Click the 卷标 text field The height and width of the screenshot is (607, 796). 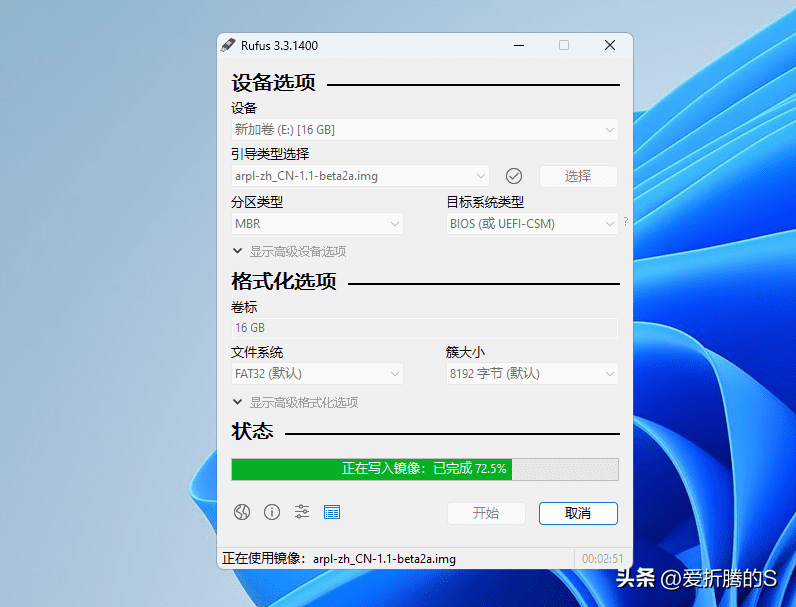[424, 328]
